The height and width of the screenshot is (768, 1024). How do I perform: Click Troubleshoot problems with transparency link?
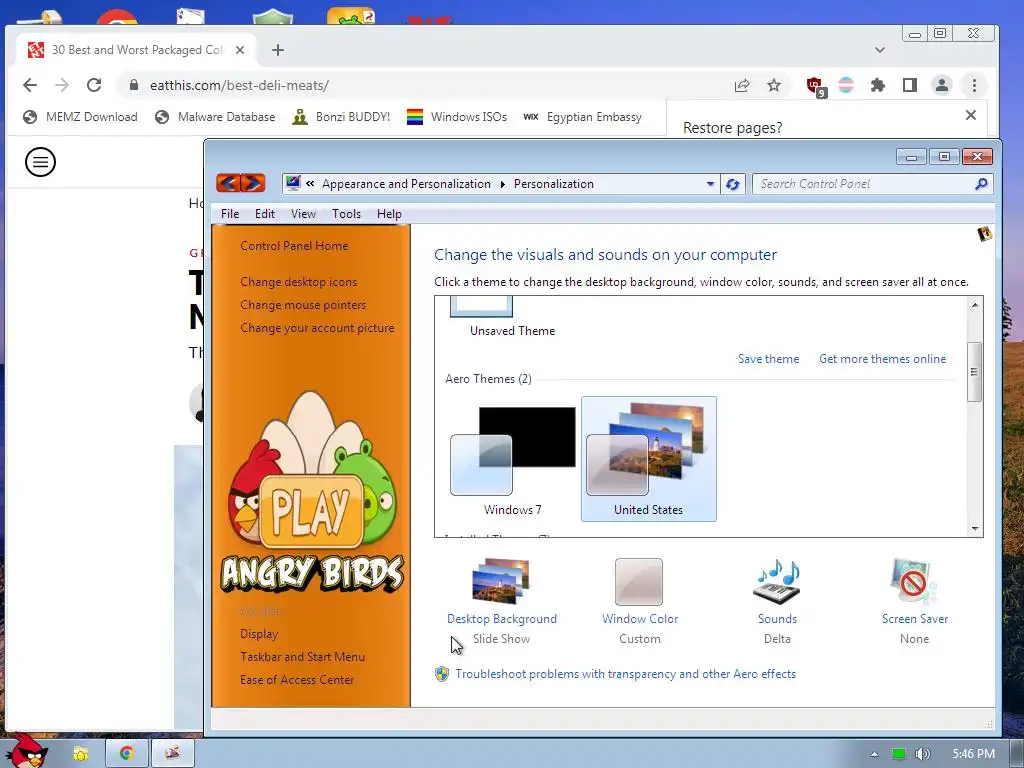point(625,674)
